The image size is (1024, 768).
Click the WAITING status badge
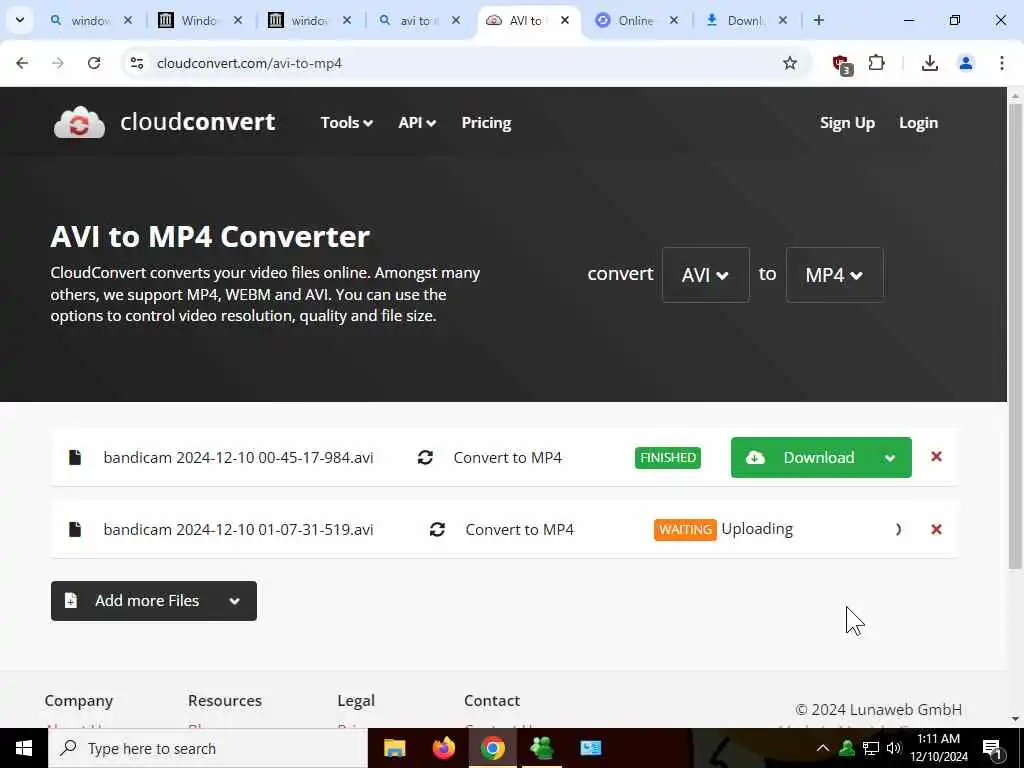point(685,530)
